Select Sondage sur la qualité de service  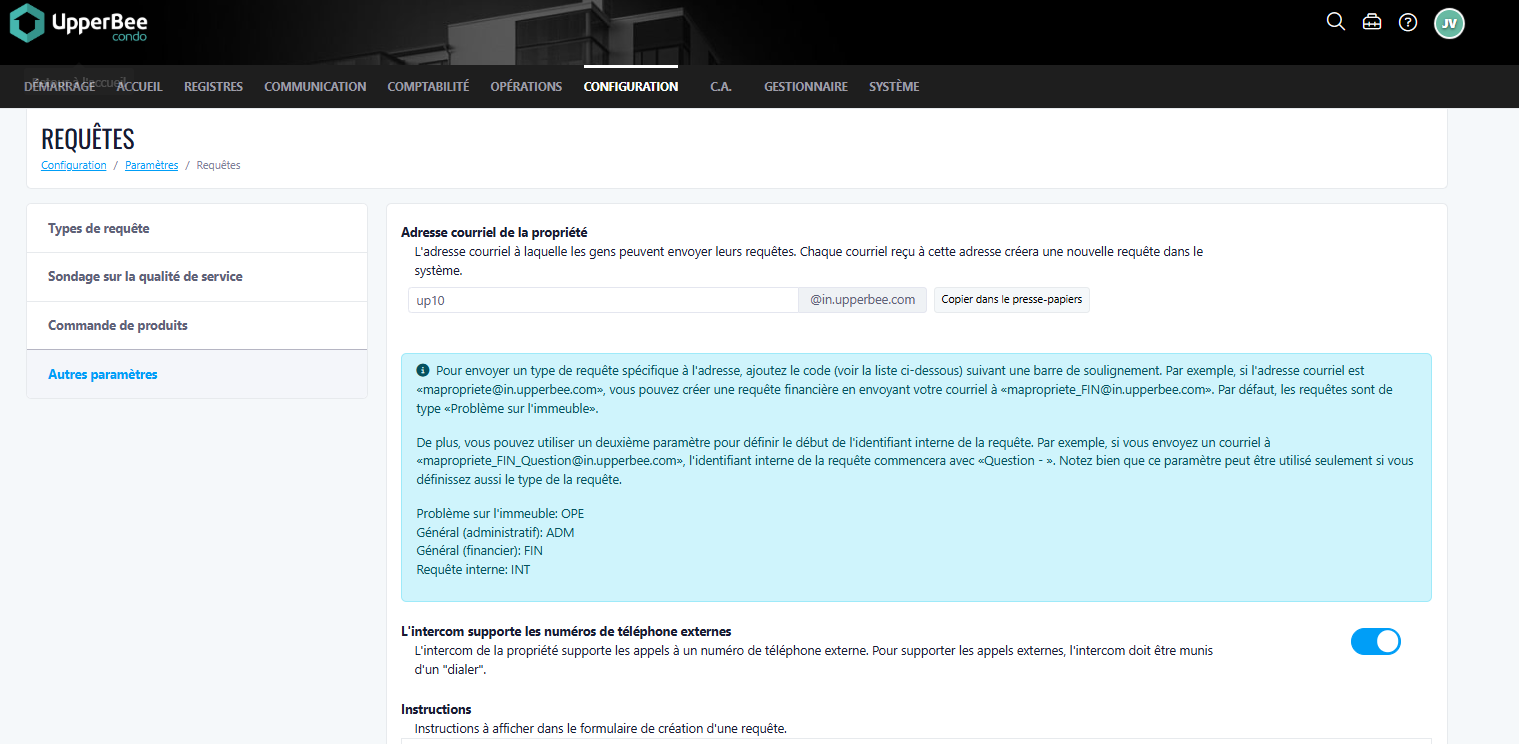(197, 277)
